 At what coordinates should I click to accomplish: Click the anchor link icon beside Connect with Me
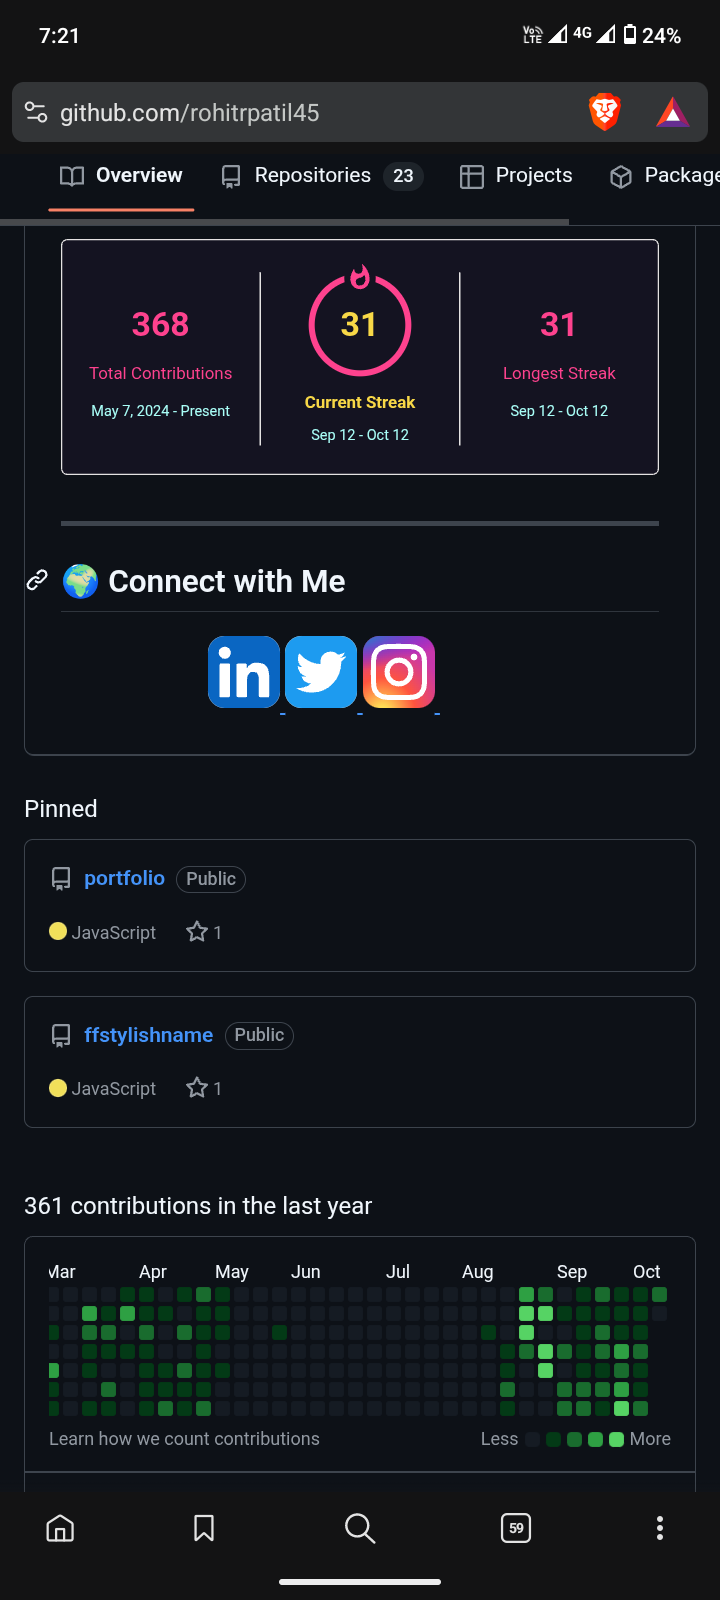click(37, 581)
